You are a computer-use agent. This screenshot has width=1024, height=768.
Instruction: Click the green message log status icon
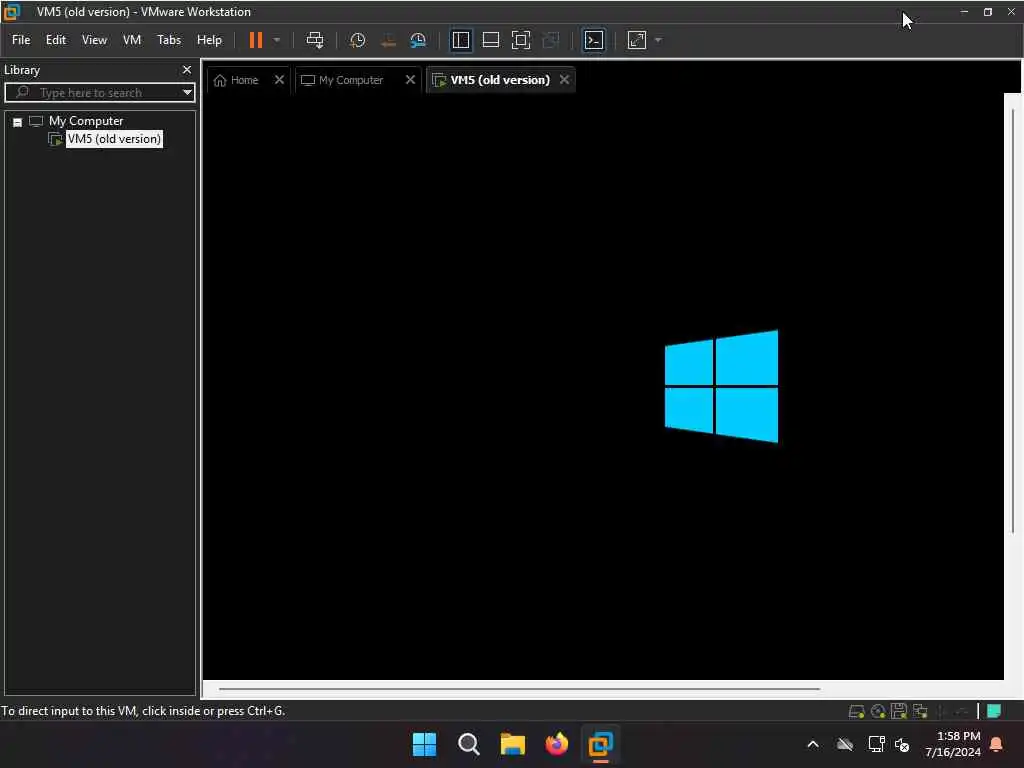pyautogui.click(x=993, y=711)
